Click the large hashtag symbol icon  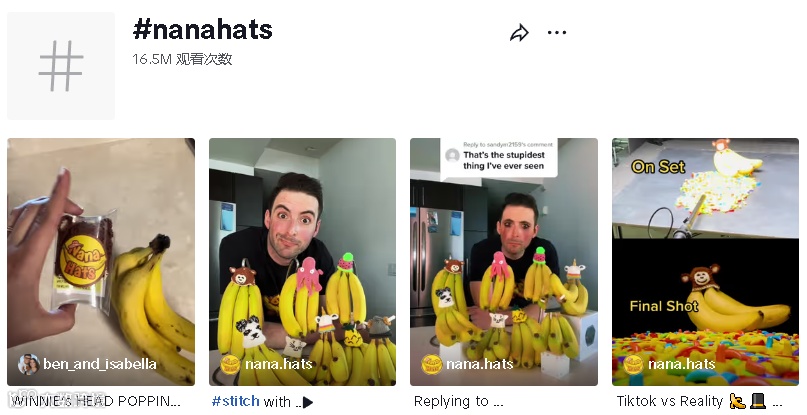pyautogui.click(x=61, y=66)
